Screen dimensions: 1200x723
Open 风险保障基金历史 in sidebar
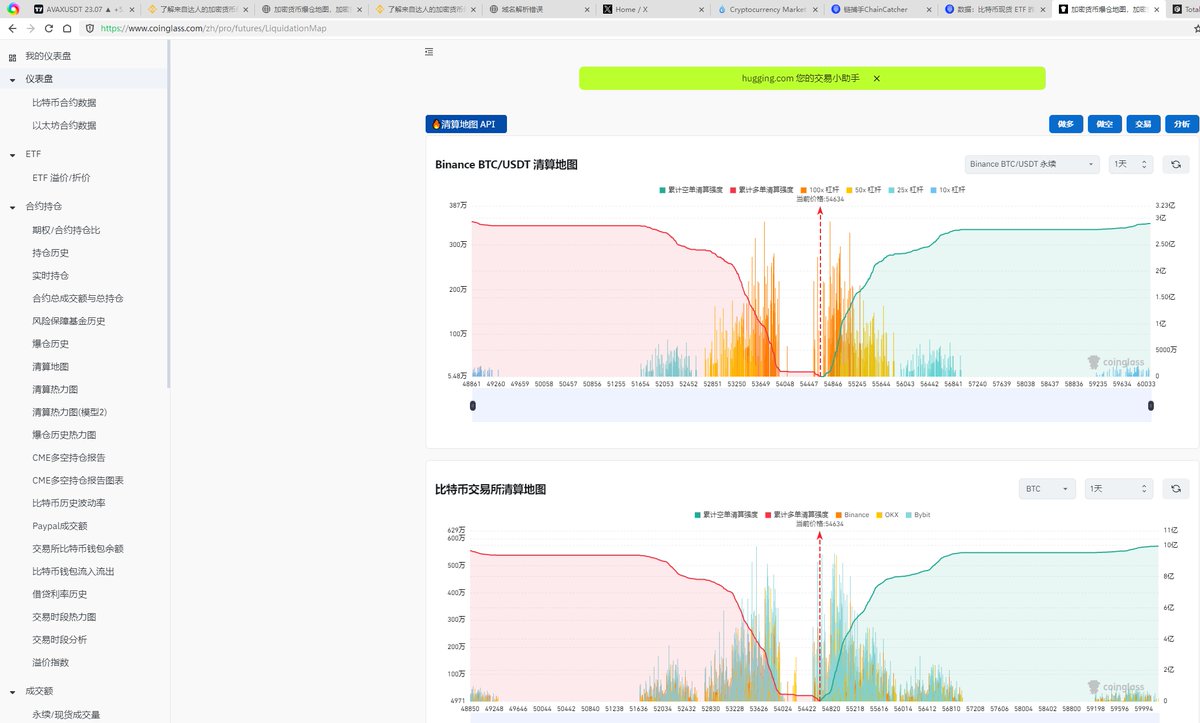pos(69,321)
